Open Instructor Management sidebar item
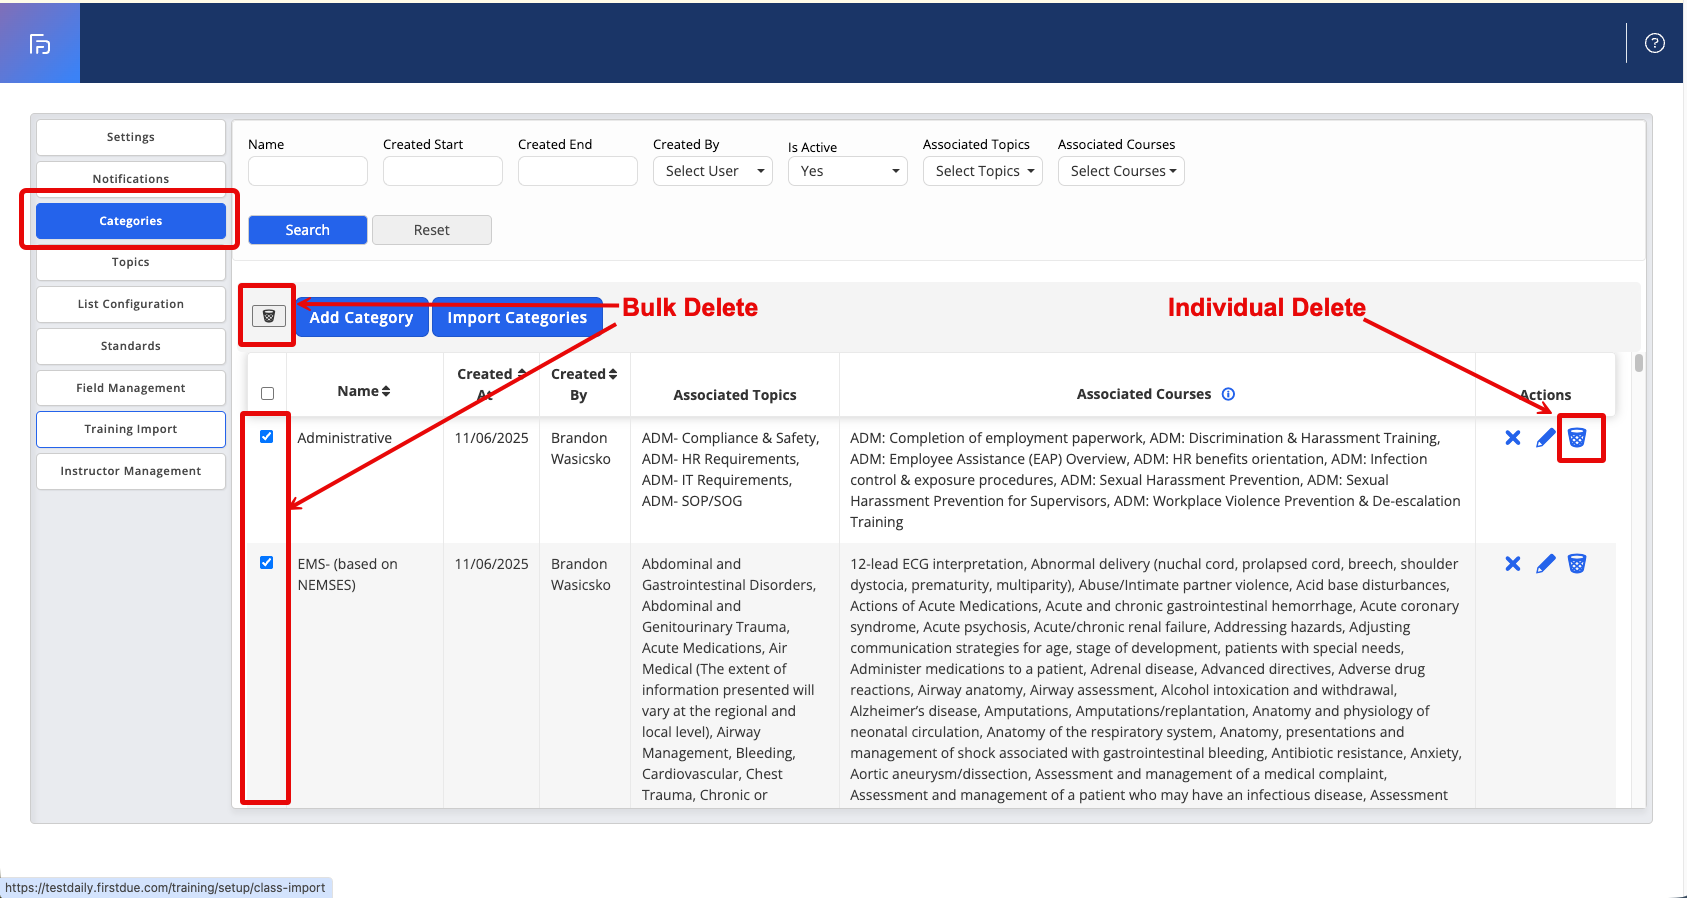1687x898 pixels. (131, 471)
